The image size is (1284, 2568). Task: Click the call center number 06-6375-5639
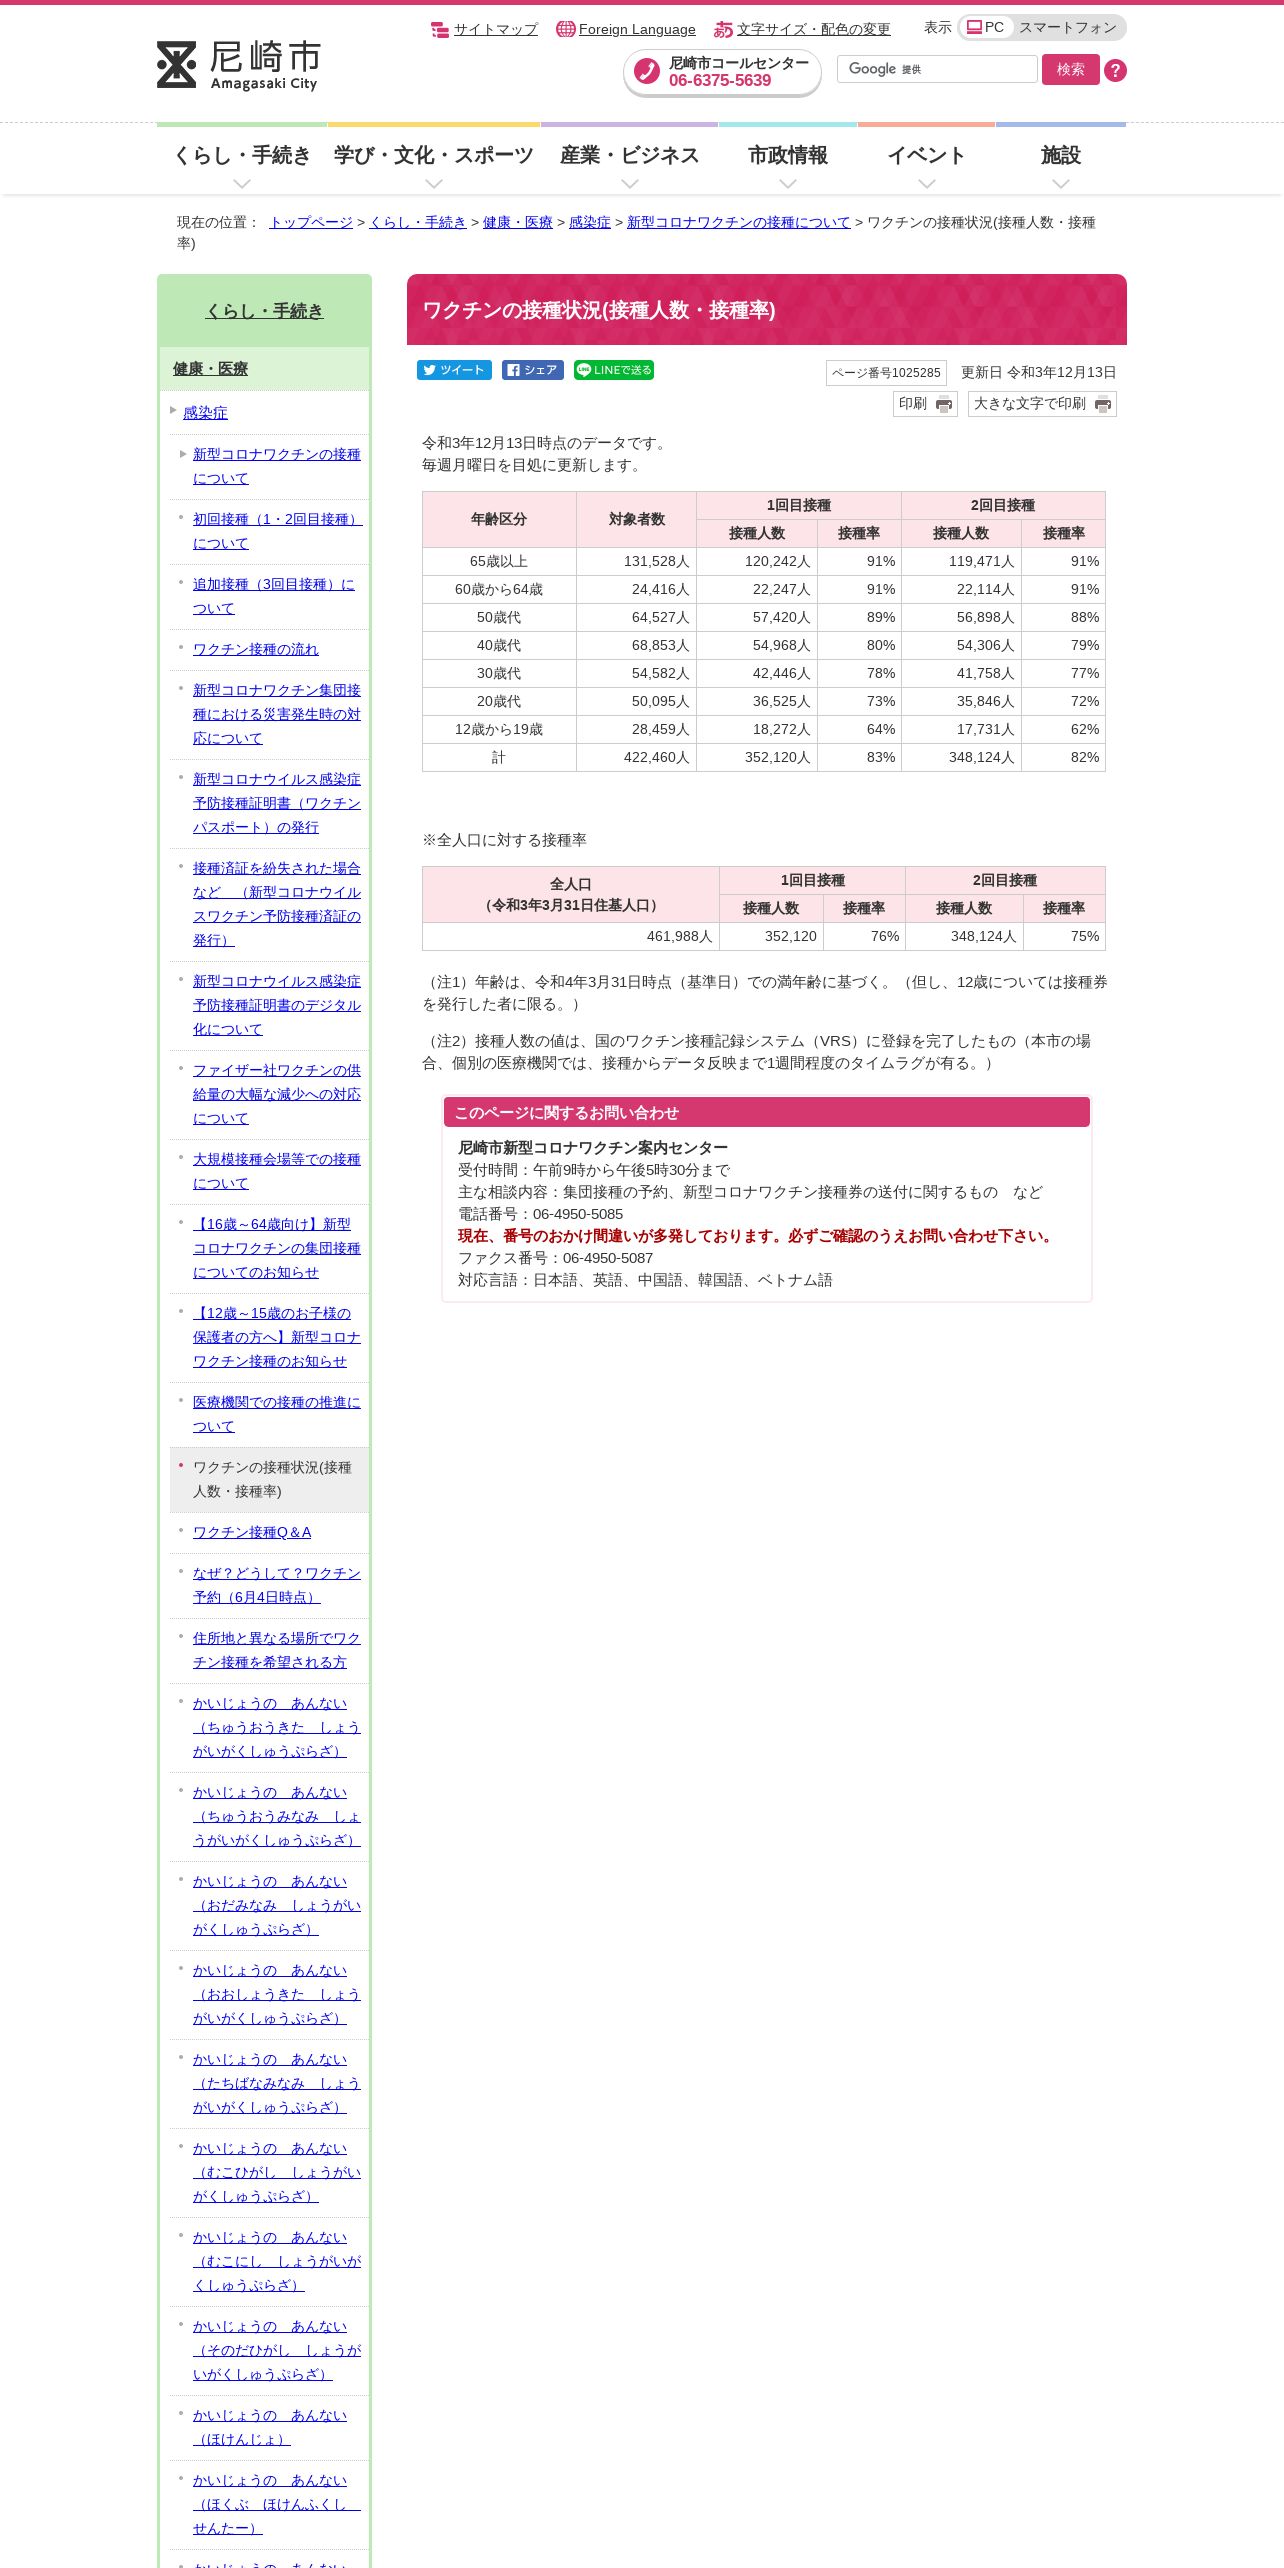point(720,81)
